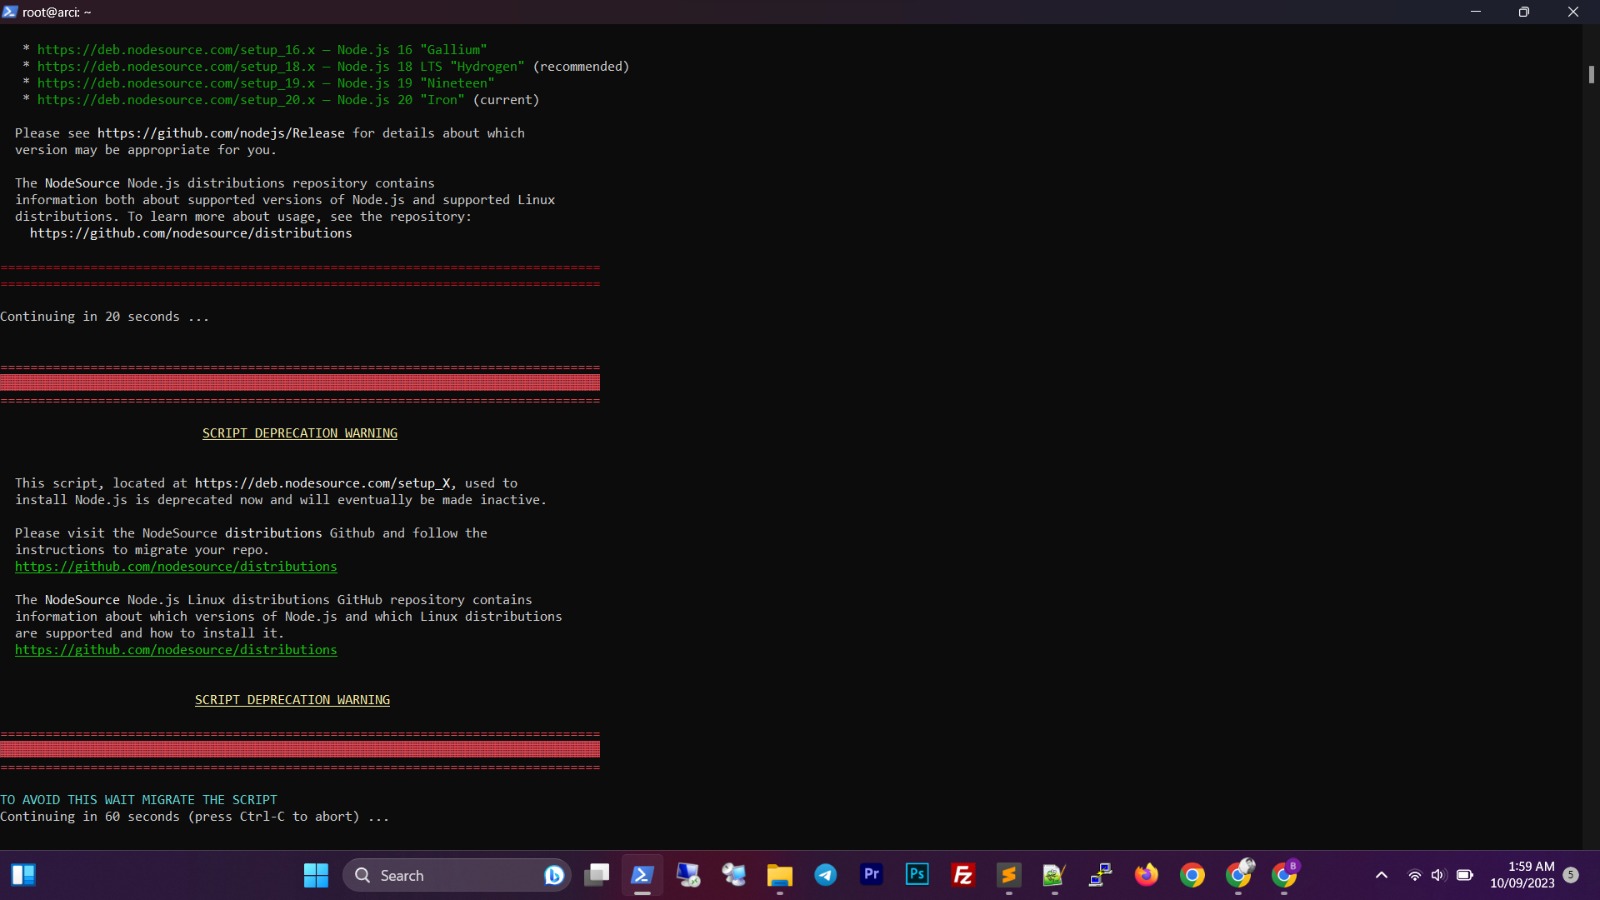Open the clock showing 1:59 AM

tap(1522, 875)
